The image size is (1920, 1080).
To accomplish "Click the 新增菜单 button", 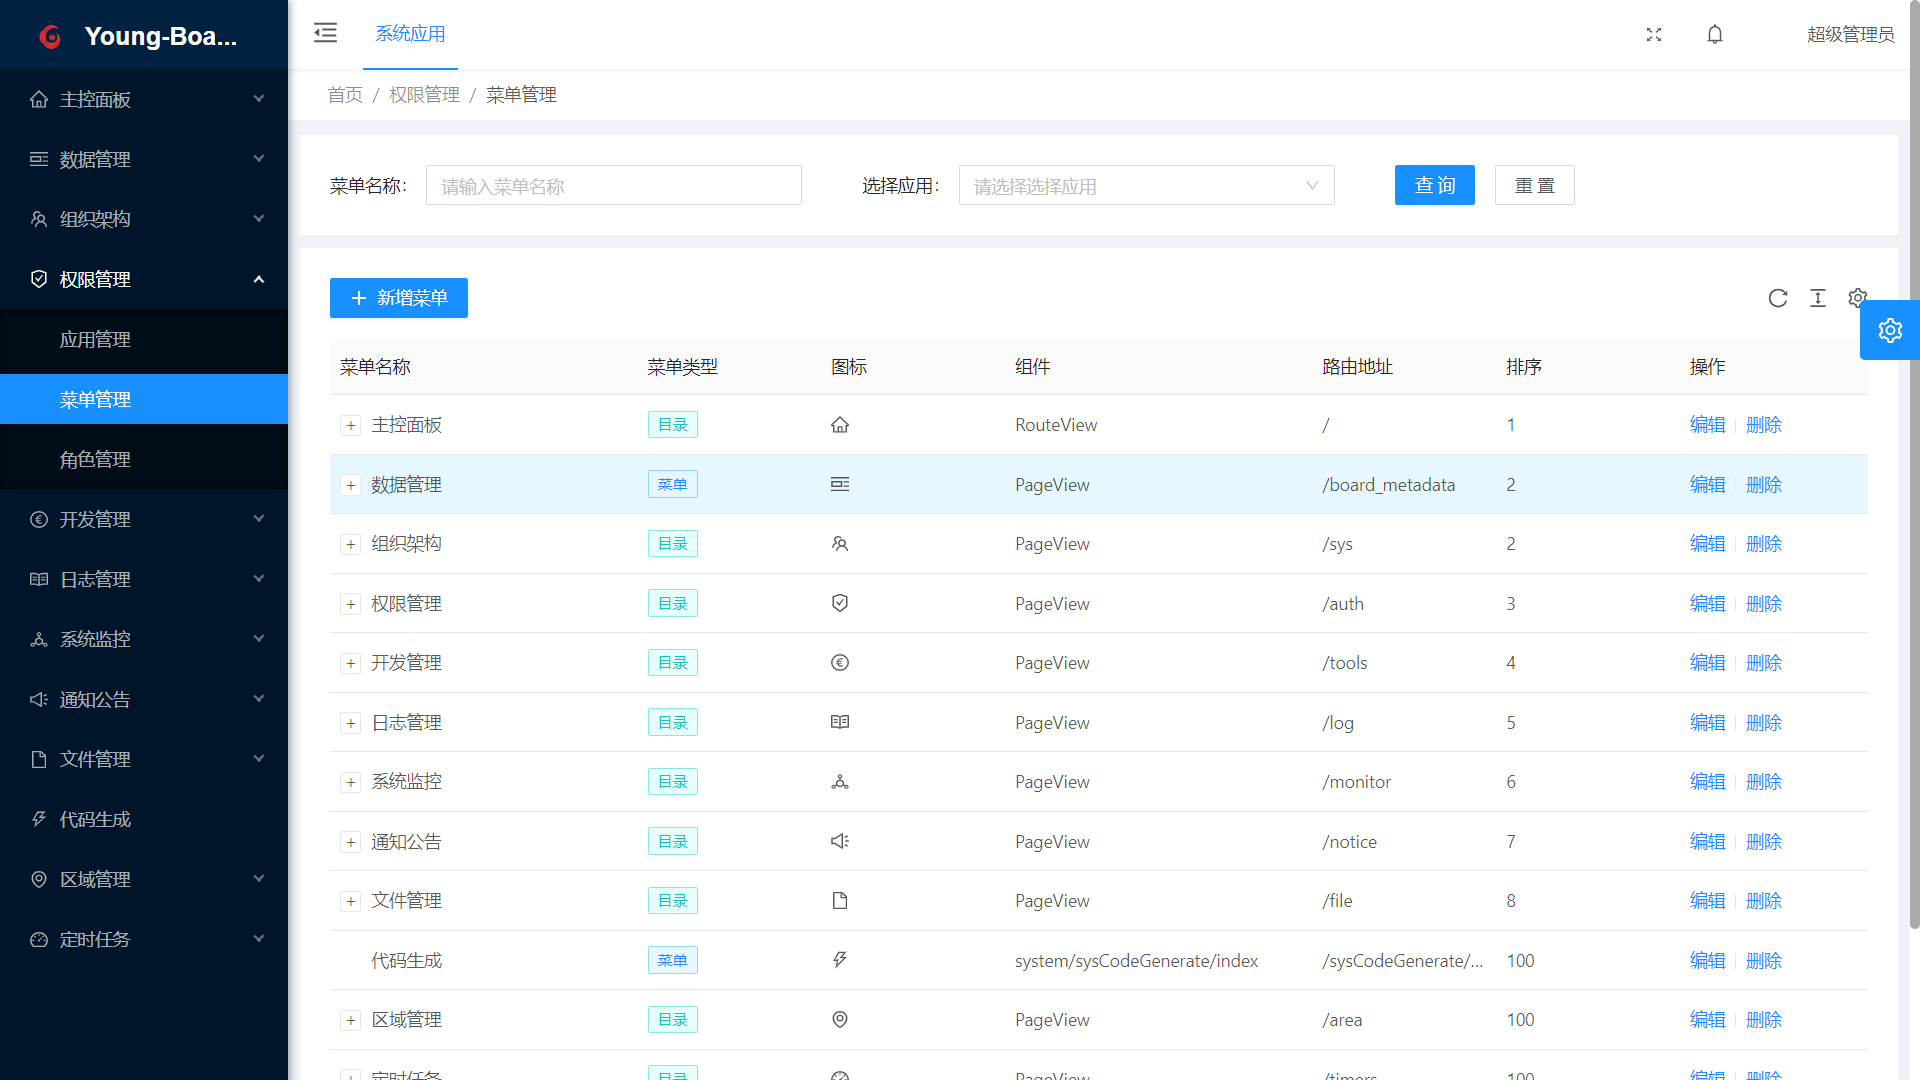I will click(x=399, y=298).
